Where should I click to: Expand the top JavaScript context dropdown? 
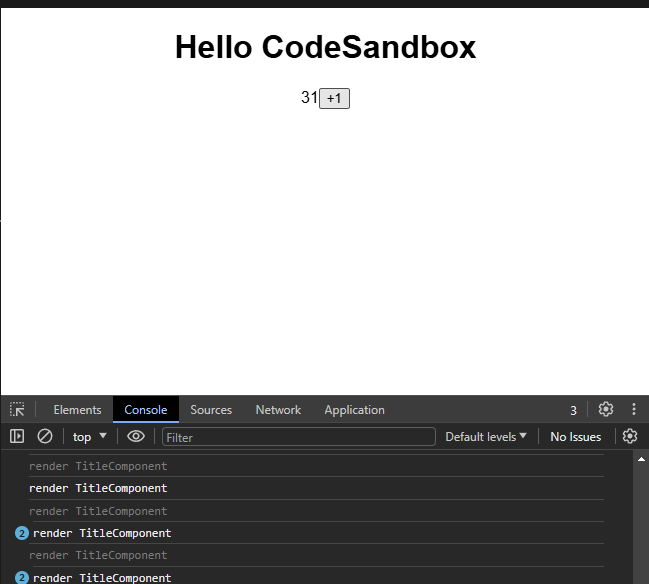tap(90, 437)
